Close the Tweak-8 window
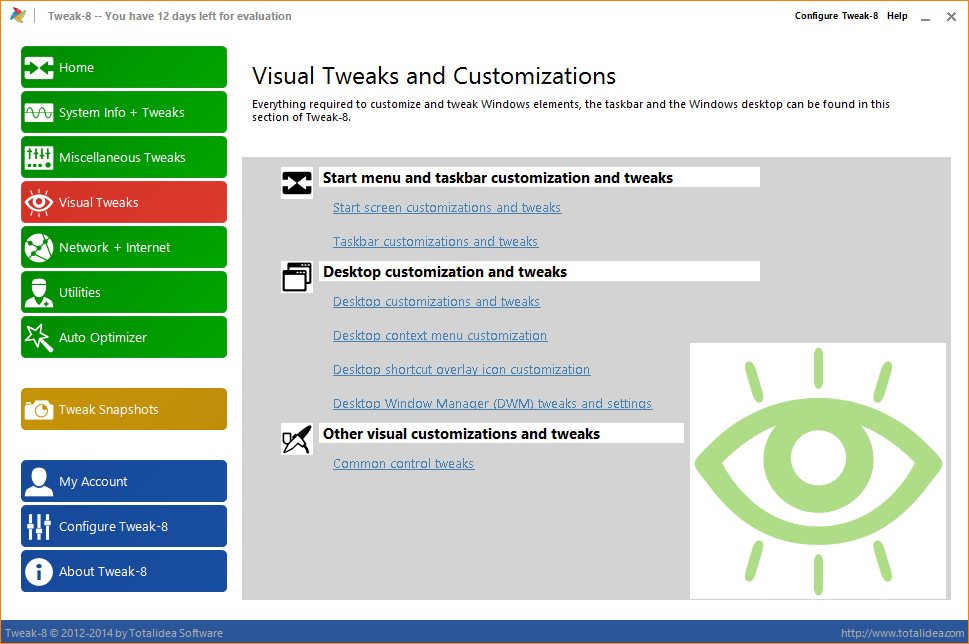This screenshot has width=969, height=644. pos(951,17)
